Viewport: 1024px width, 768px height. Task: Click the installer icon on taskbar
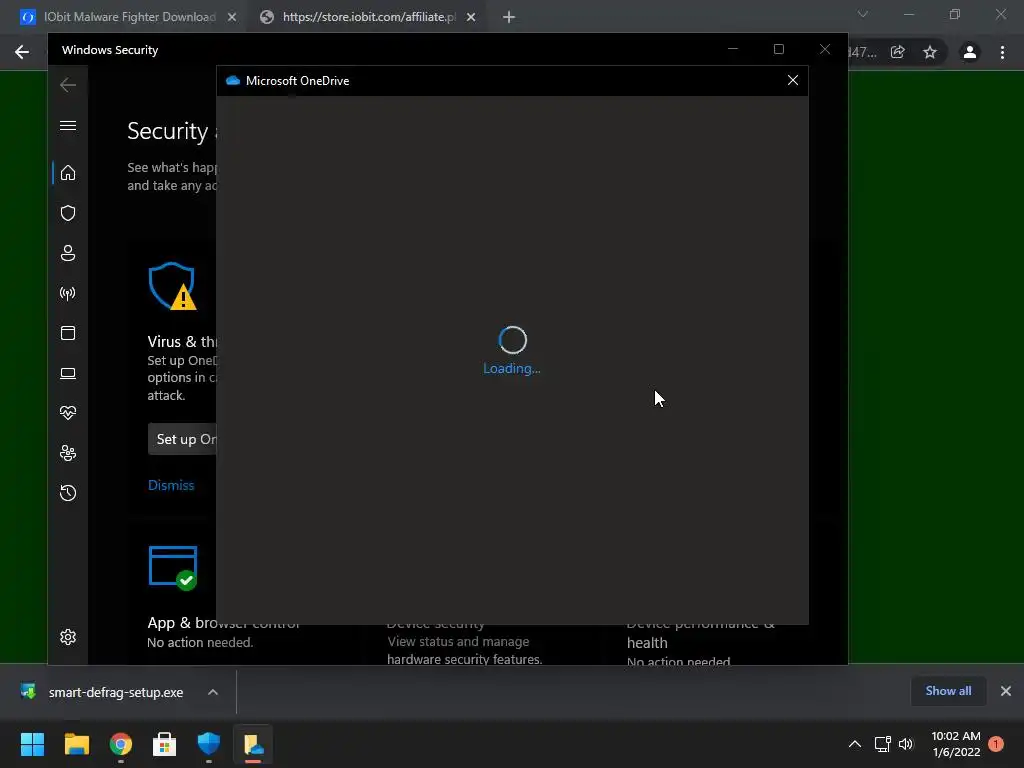[x=253, y=744]
